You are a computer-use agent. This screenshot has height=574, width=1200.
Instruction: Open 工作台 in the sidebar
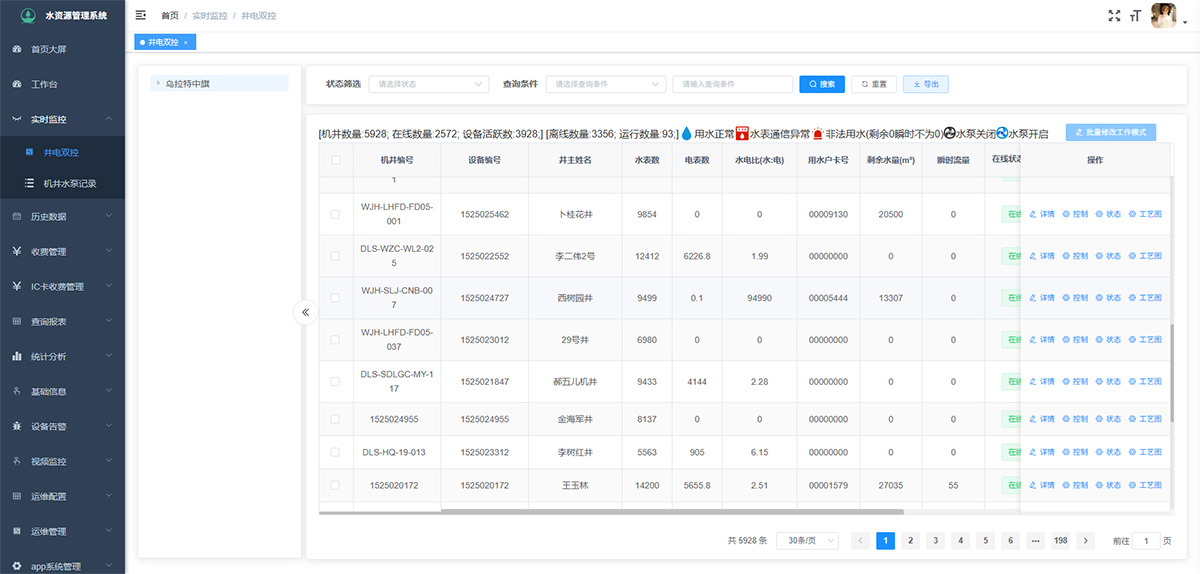point(45,84)
